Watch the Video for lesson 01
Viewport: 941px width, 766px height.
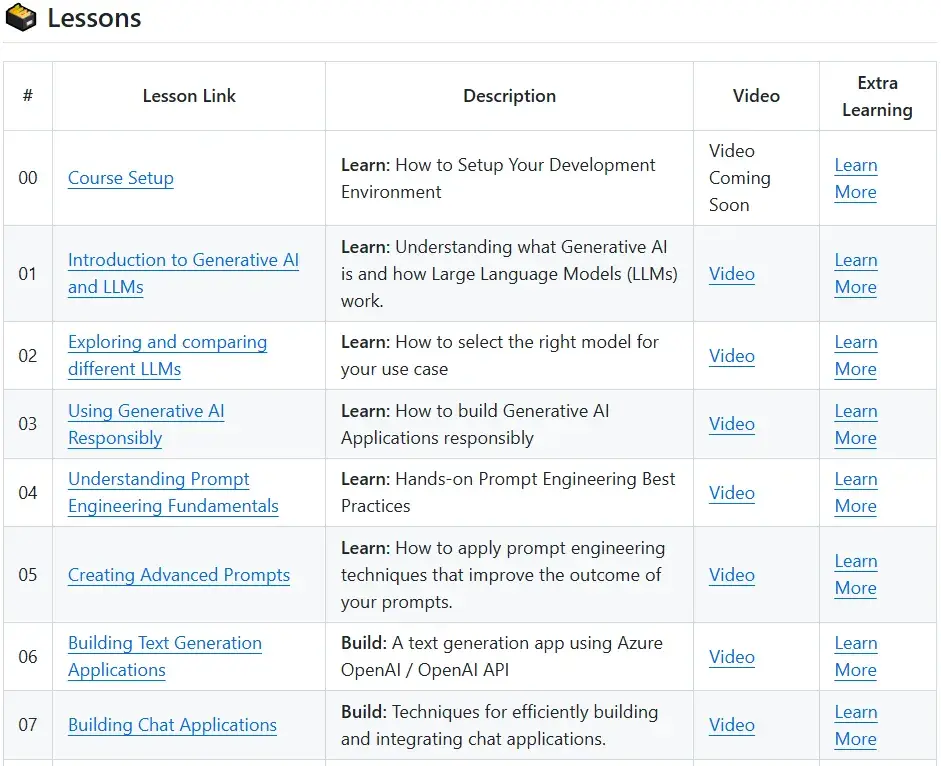pos(732,274)
